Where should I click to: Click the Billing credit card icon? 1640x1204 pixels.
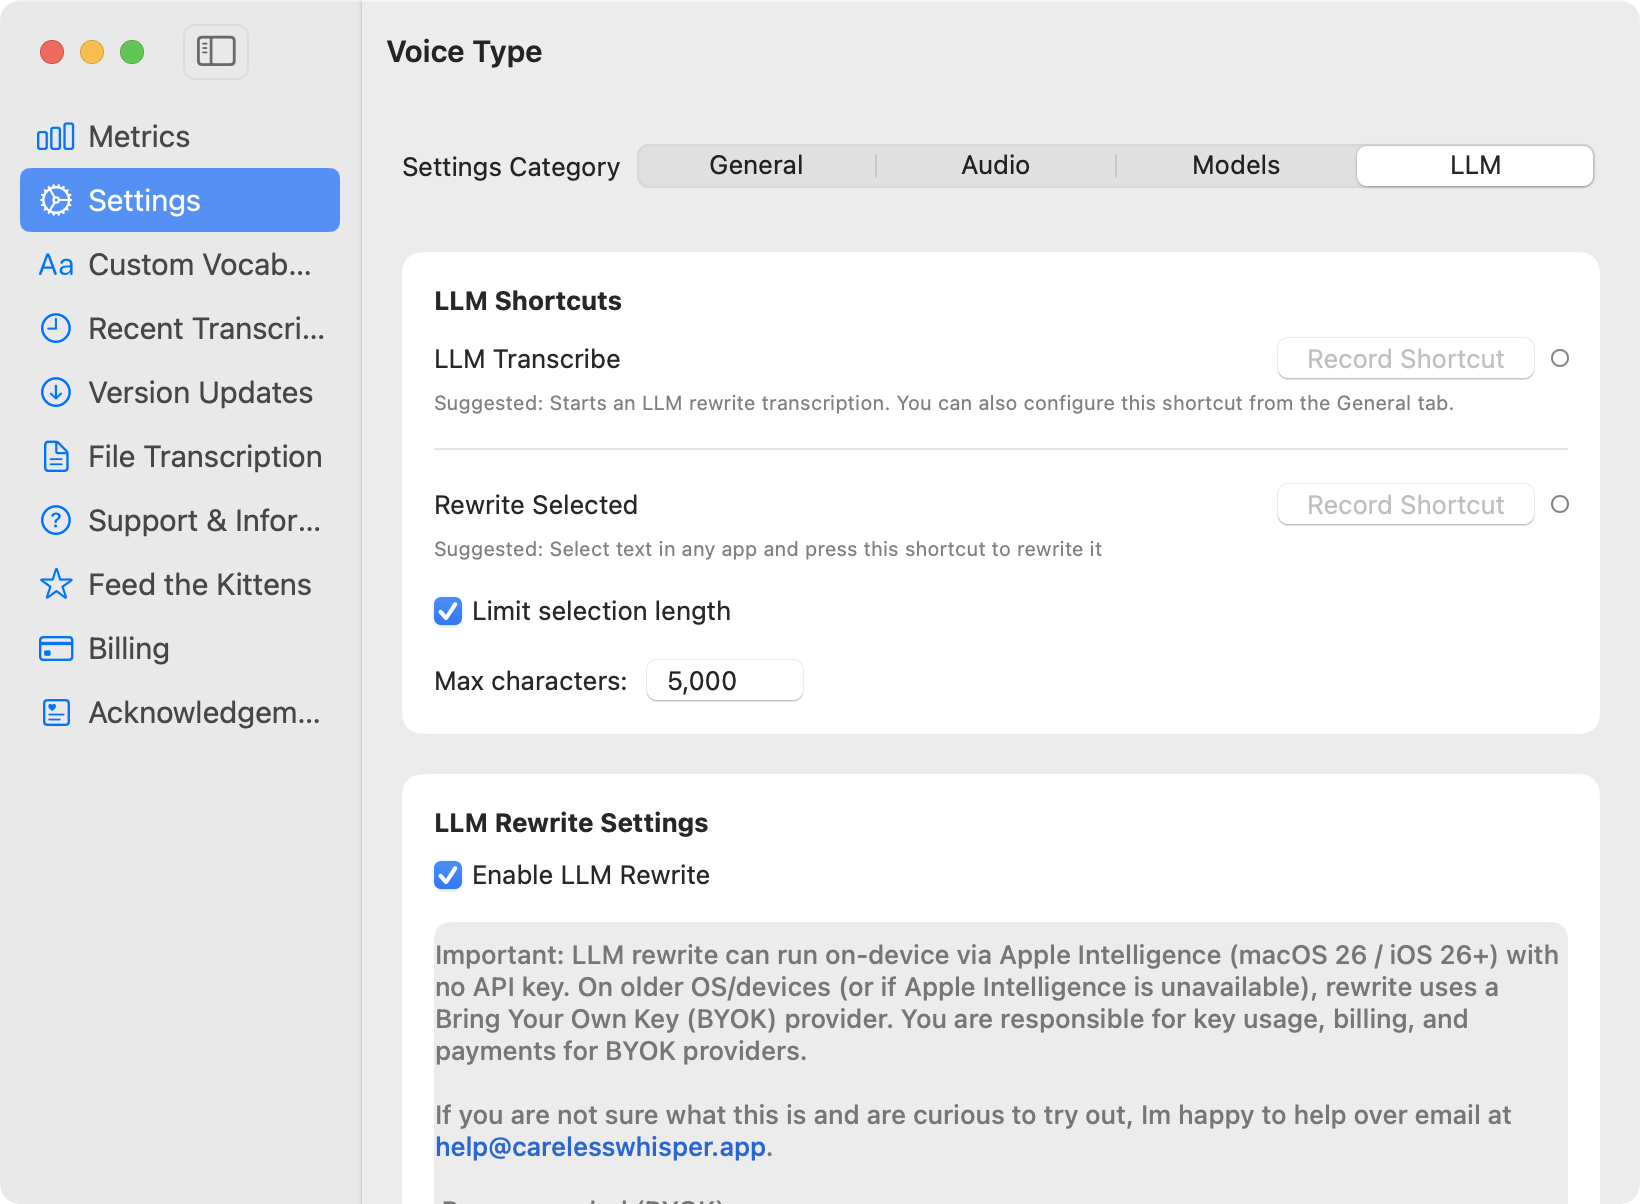pos(56,648)
